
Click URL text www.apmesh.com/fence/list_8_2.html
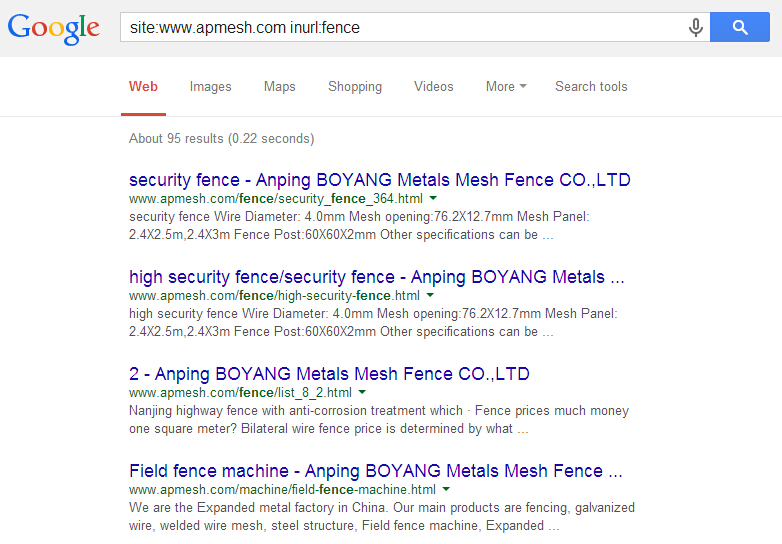[x=240, y=392]
